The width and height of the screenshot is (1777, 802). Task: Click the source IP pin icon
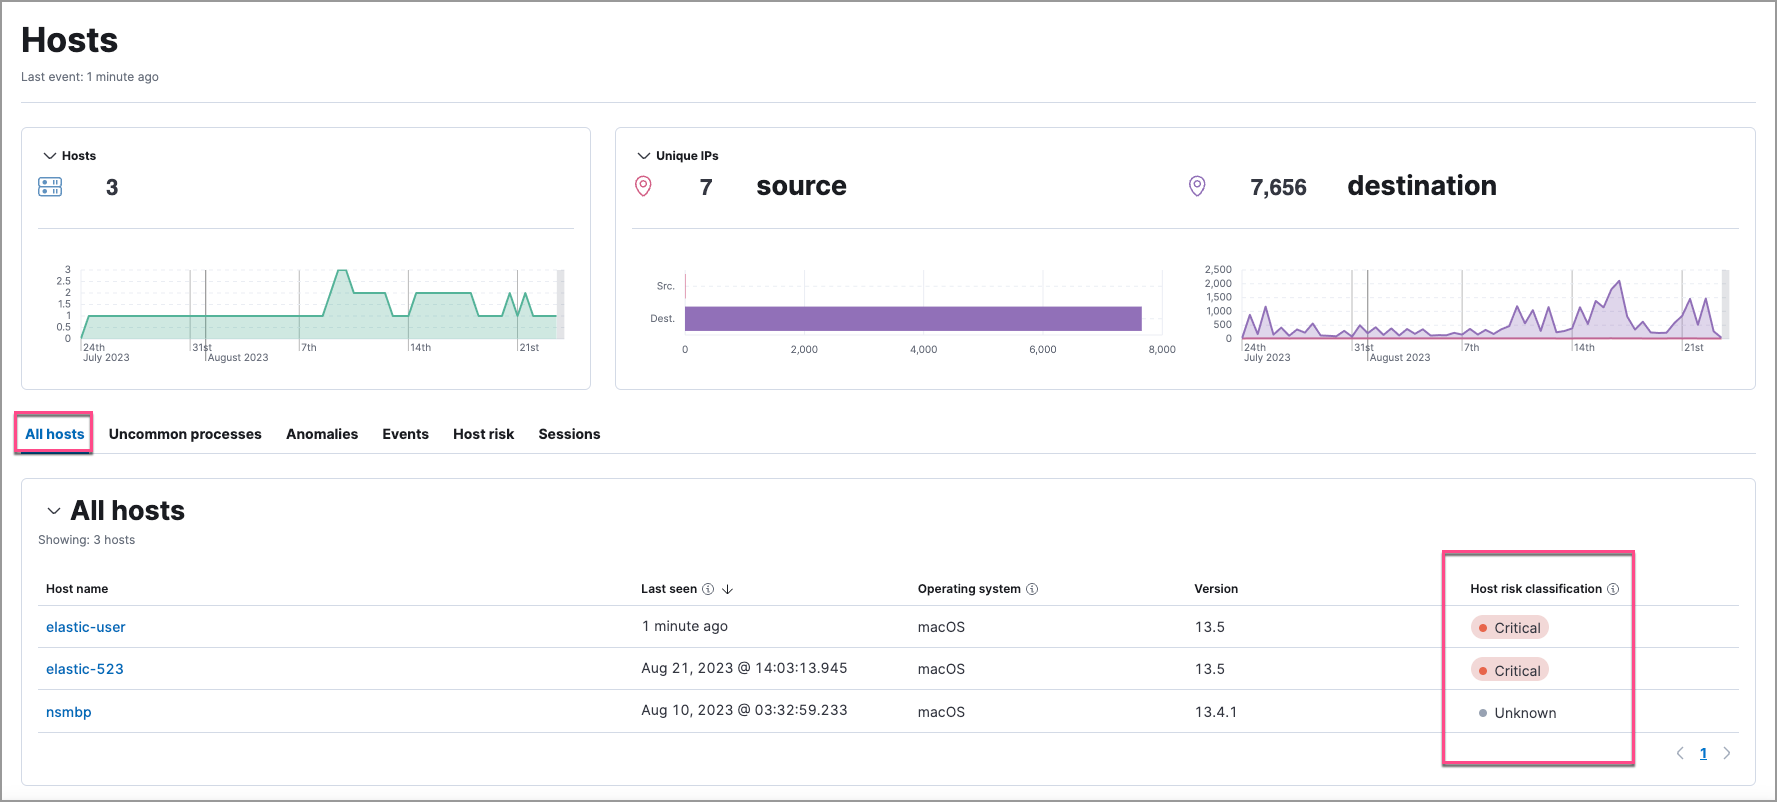click(x=643, y=187)
